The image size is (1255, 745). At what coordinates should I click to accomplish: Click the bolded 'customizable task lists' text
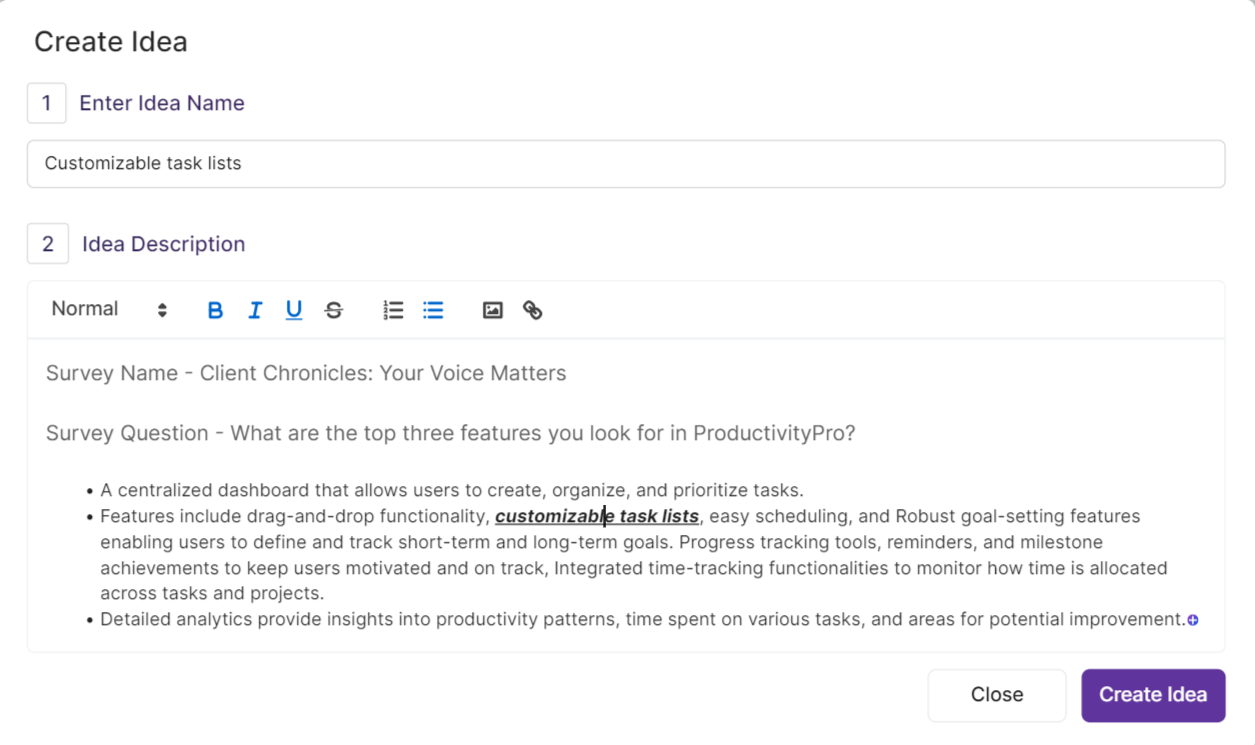coord(598,516)
